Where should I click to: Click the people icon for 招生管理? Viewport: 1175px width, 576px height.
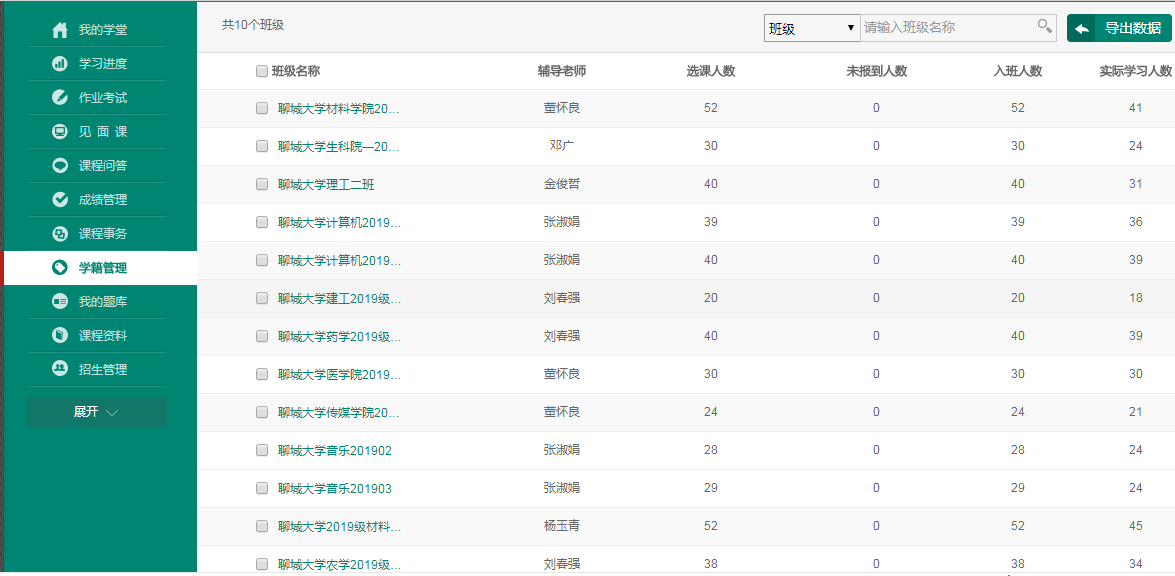click(60, 369)
